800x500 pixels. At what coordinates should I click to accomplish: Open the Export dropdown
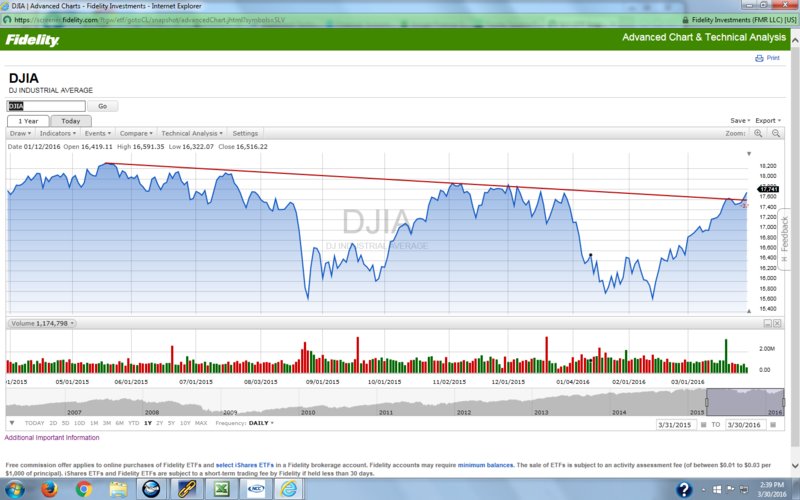pos(768,121)
